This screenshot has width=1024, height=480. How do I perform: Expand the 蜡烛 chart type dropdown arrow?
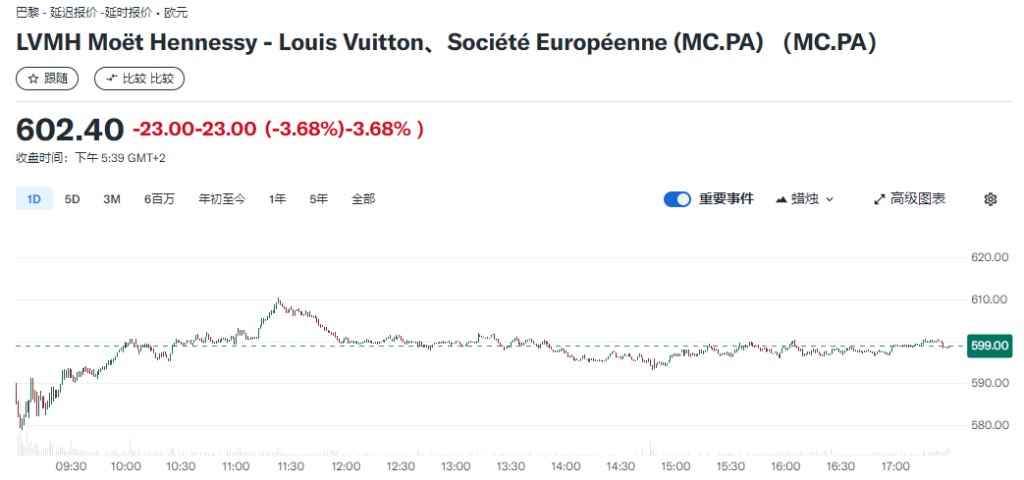(830, 200)
